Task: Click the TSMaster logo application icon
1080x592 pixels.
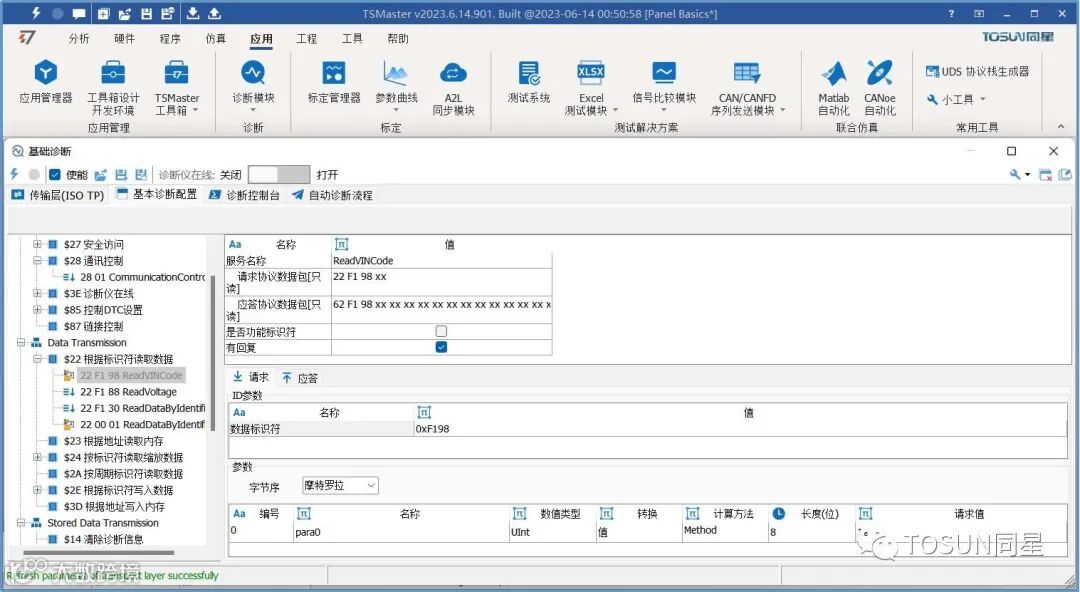Action: tap(26, 38)
